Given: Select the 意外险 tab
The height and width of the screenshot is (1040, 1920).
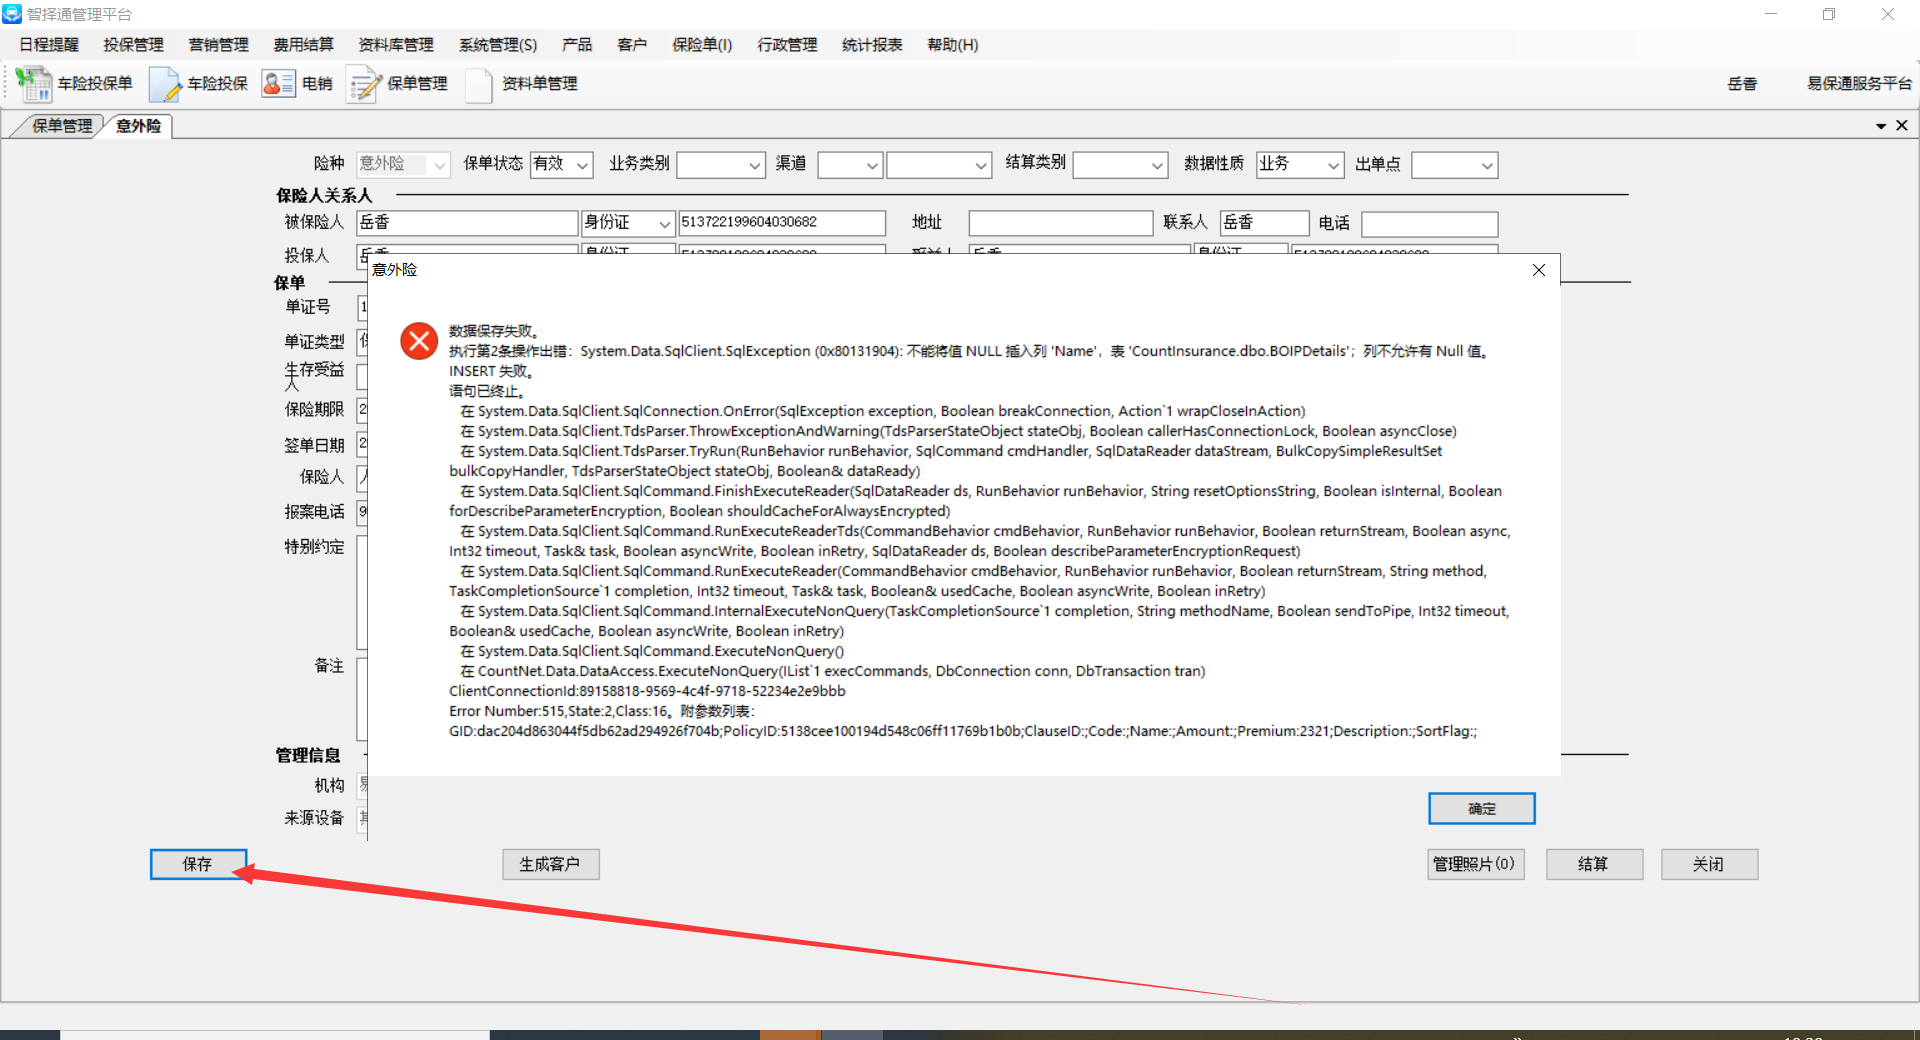Looking at the screenshot, I should pyautogui.click(x=139, y=126).
